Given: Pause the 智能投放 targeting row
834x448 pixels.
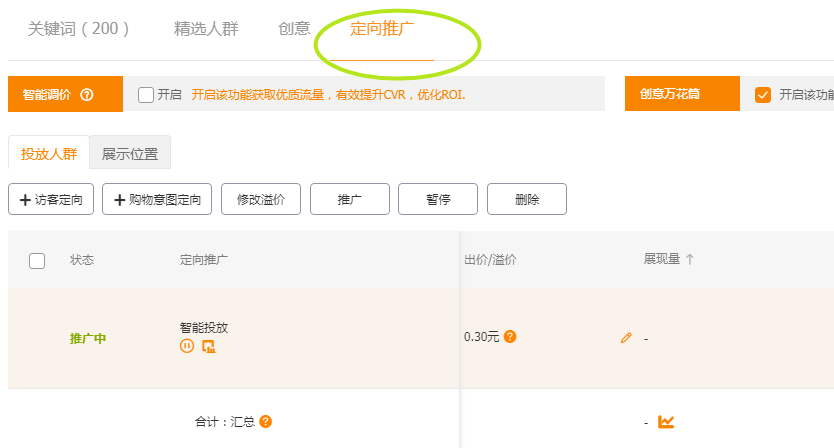Looking at the screenshot, I should pyautogui.click(x=187, y=346).
